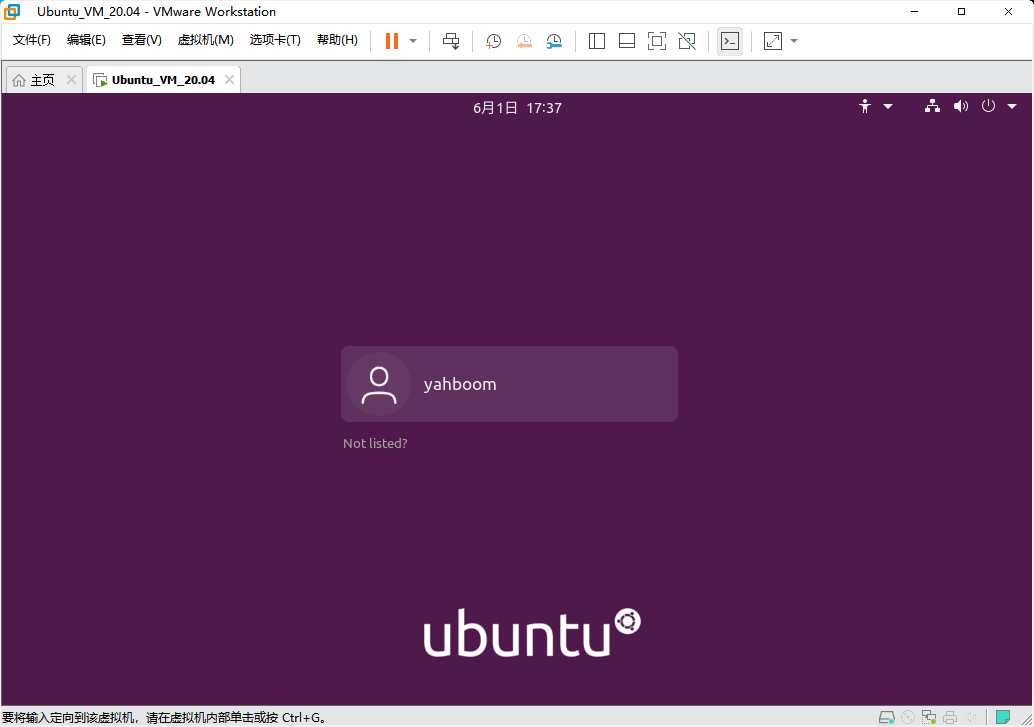
Task: Click the home icon on 主页 tab
Action: click(x=19, y=80)
